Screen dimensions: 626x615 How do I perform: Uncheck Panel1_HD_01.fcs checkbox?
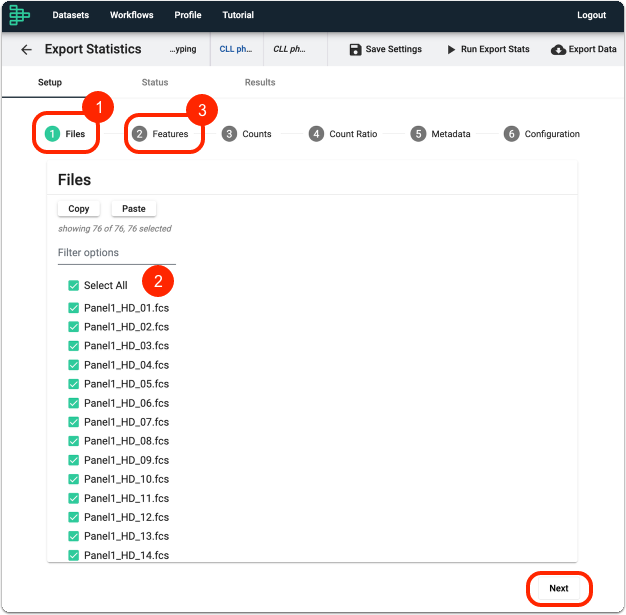(x=73, y=308)
